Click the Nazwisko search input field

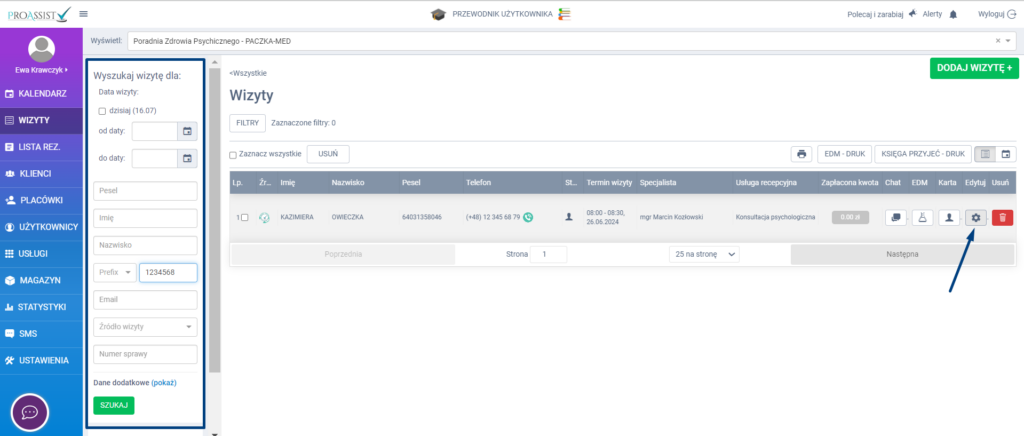pos(145,246)
